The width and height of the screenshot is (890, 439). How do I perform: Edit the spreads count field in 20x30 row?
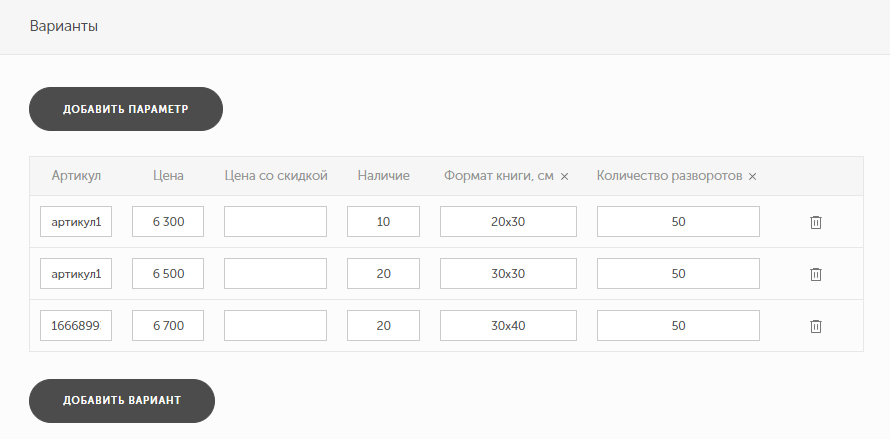678,221
